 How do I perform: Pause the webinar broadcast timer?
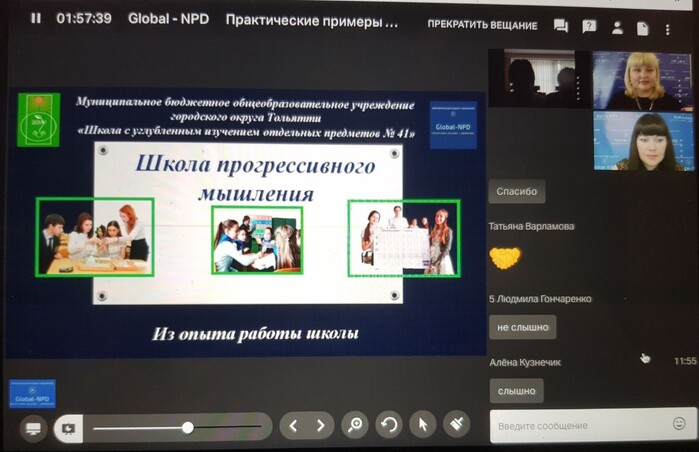(x=36, y=18)
